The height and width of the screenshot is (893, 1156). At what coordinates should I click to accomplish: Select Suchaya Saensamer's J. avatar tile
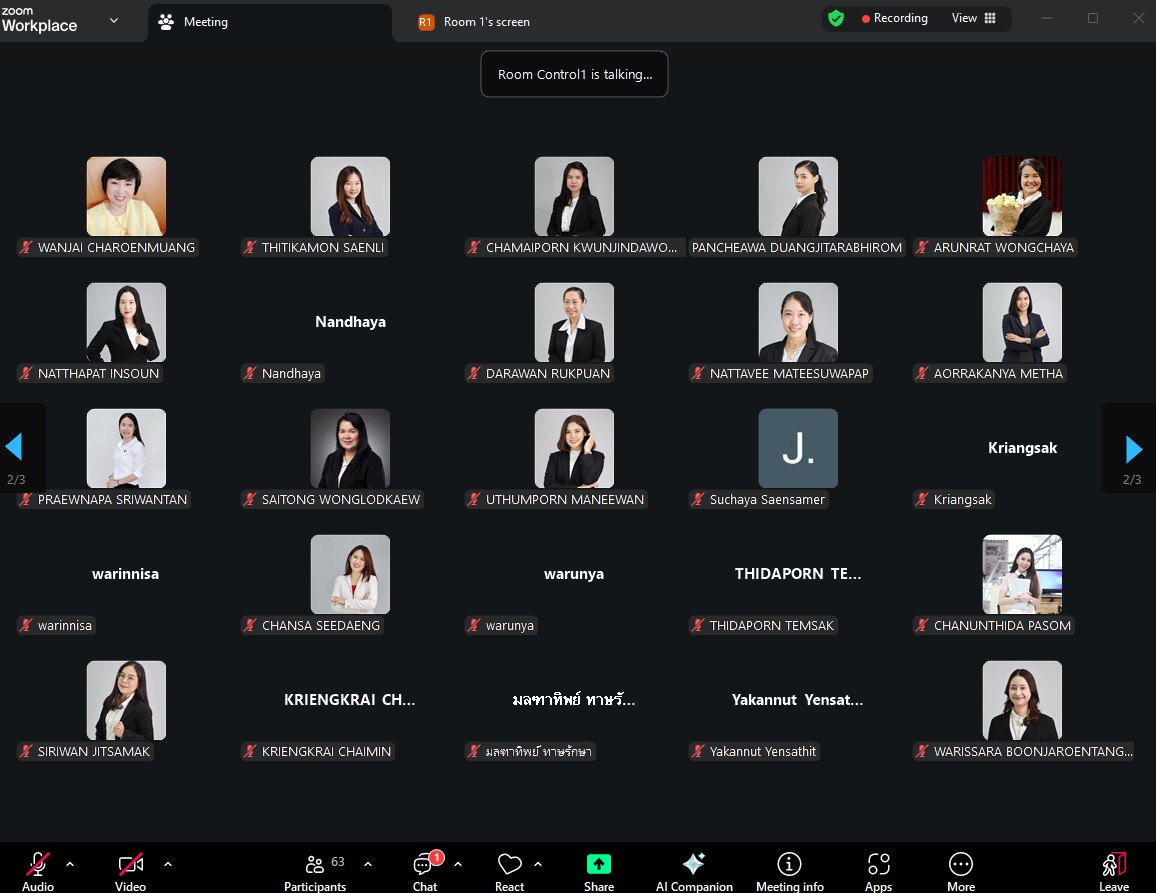[x=798, y=448]
